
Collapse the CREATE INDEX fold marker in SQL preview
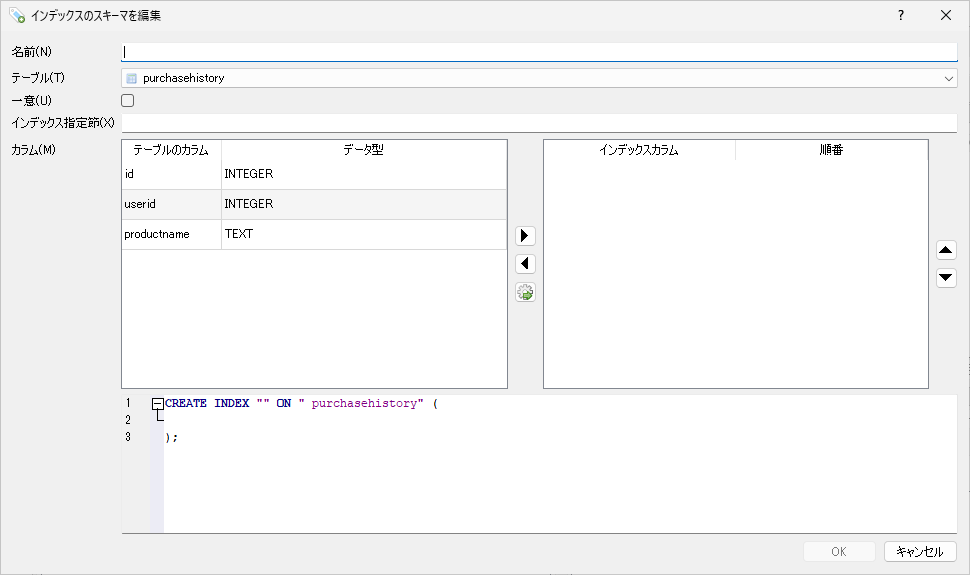click(x=157, y=404)
